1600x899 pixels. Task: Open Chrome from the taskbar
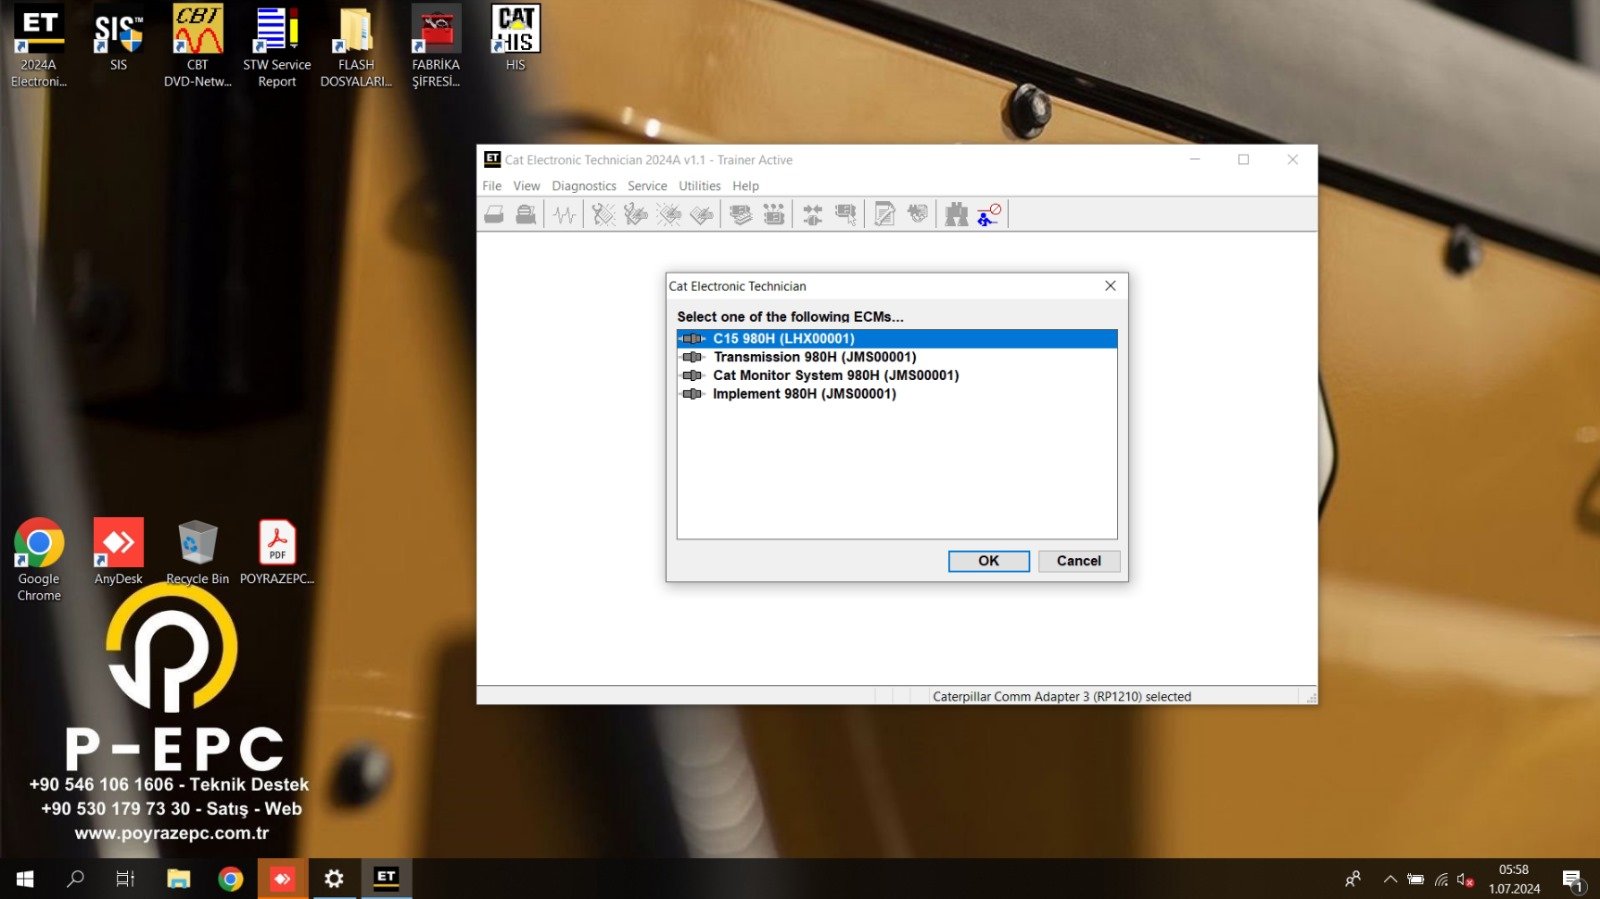pyautogui.click(x=231, y=879)
